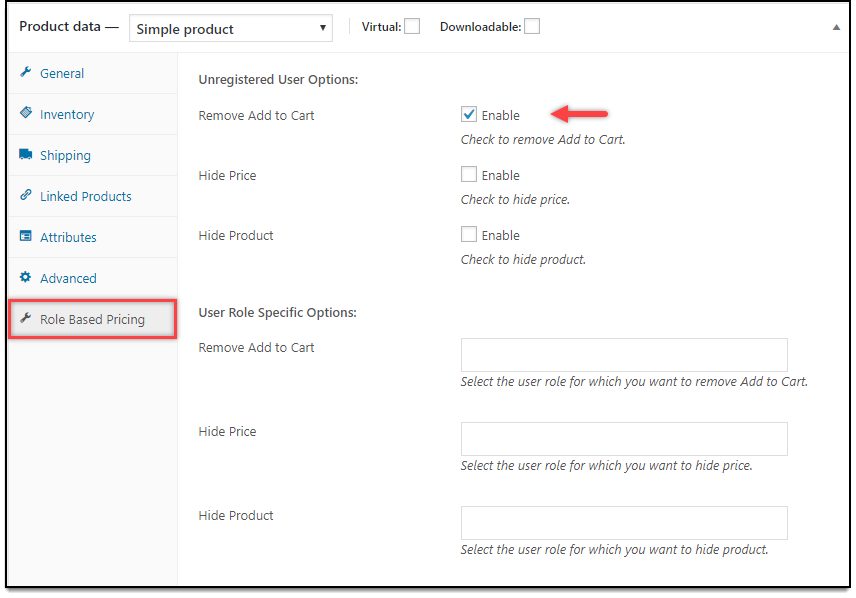
Task: Enable Hide Price for unregistered users
Action: (x=469, y=175)
